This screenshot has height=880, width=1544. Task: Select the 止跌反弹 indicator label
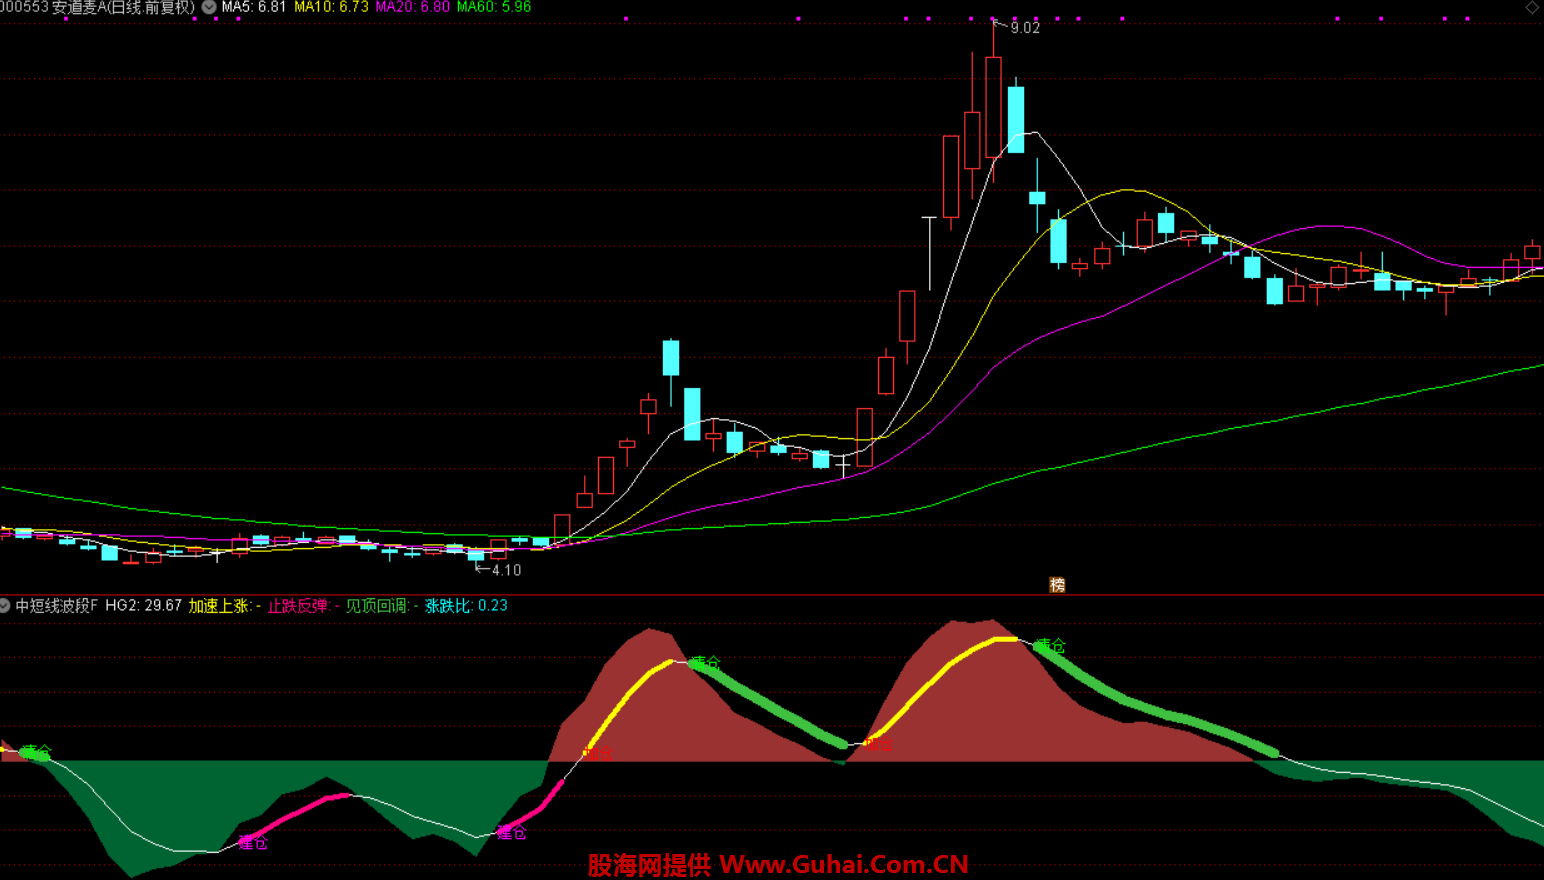(297, 606)
